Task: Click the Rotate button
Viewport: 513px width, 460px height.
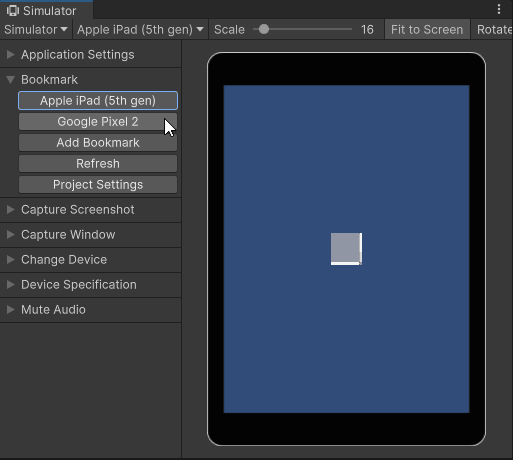Action: click(x=492, y=30)
